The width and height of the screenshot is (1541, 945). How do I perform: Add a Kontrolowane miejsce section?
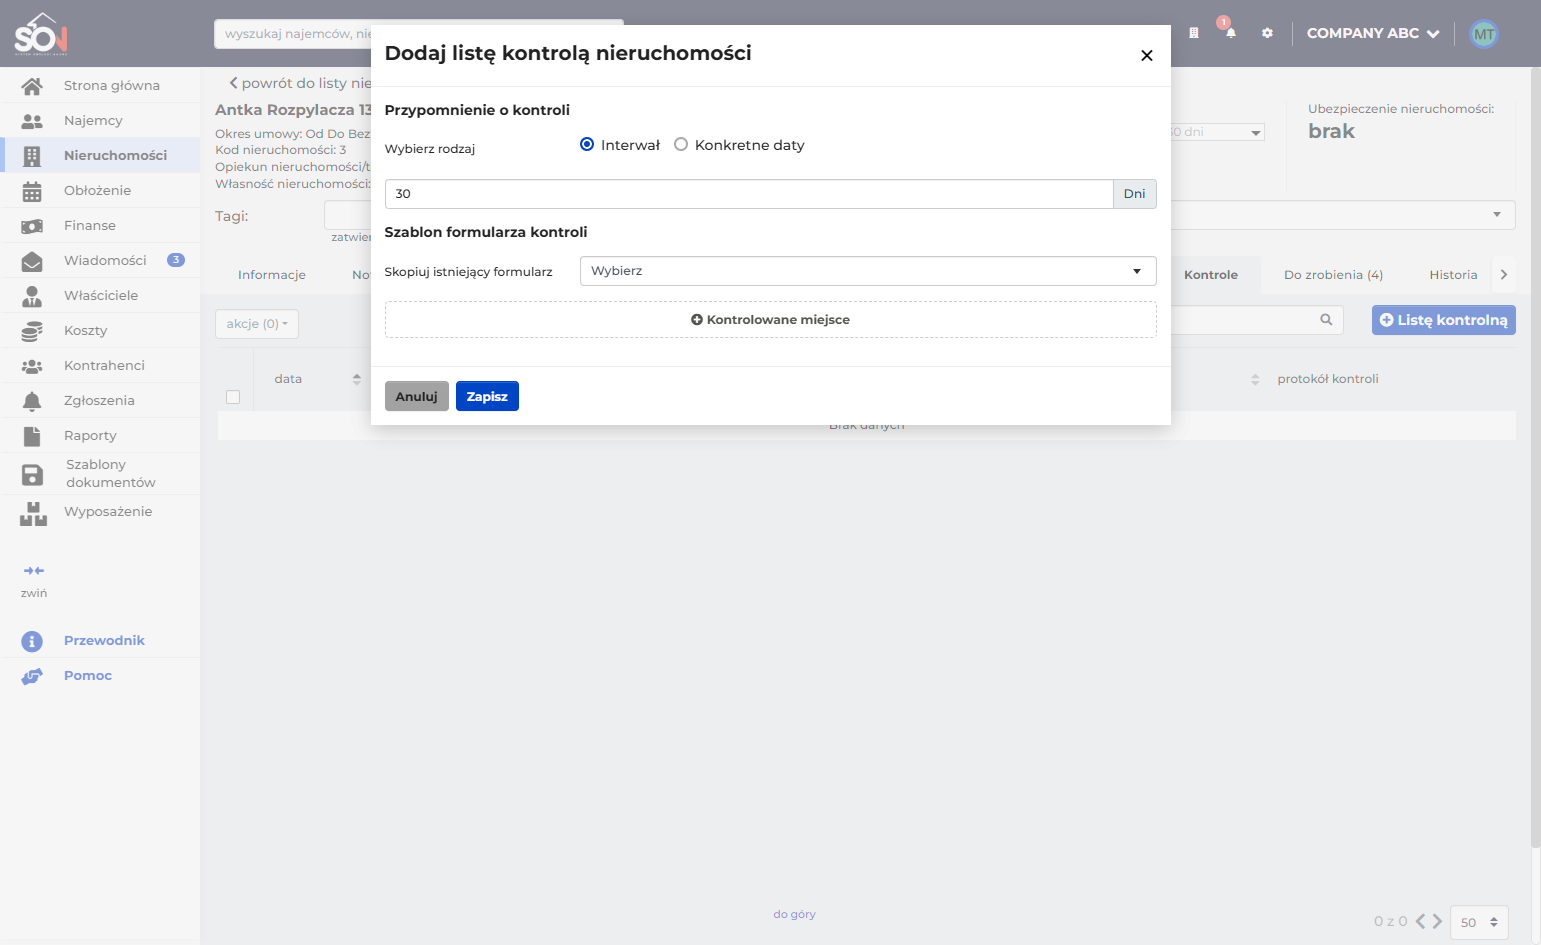(x=770, y=320)
